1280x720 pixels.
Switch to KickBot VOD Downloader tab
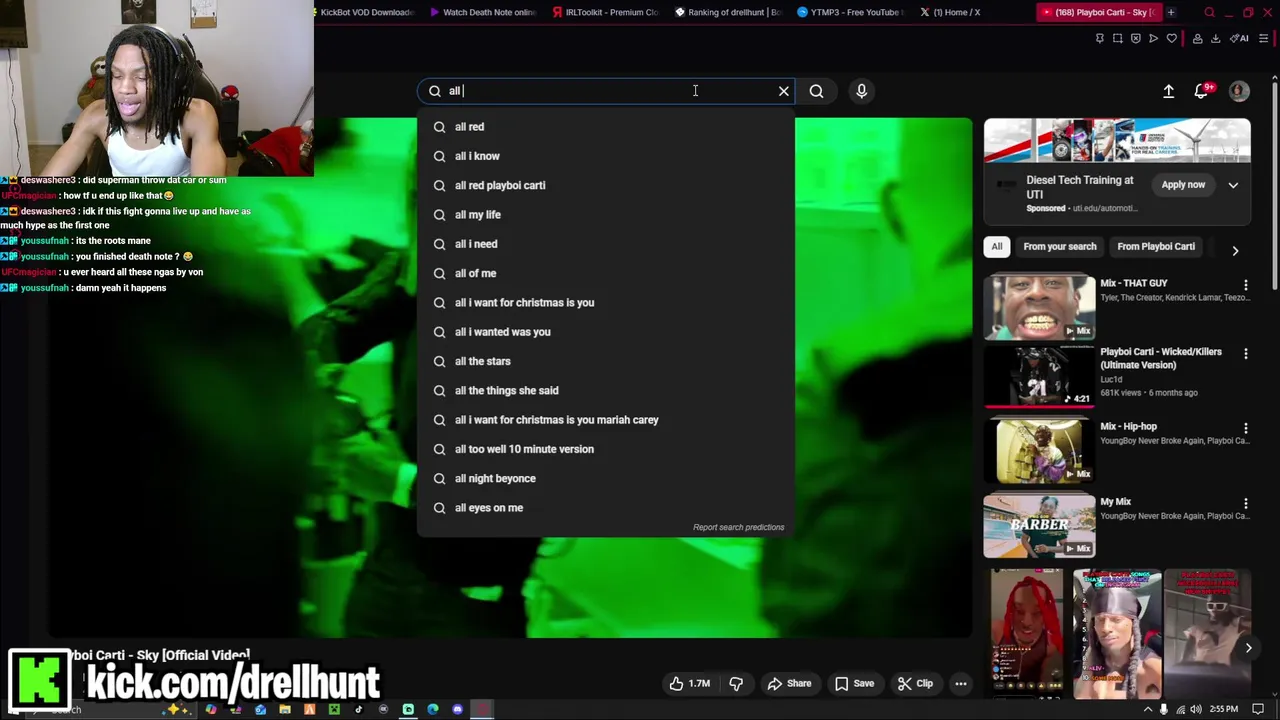pyautogui.click(x=360, y=12)
